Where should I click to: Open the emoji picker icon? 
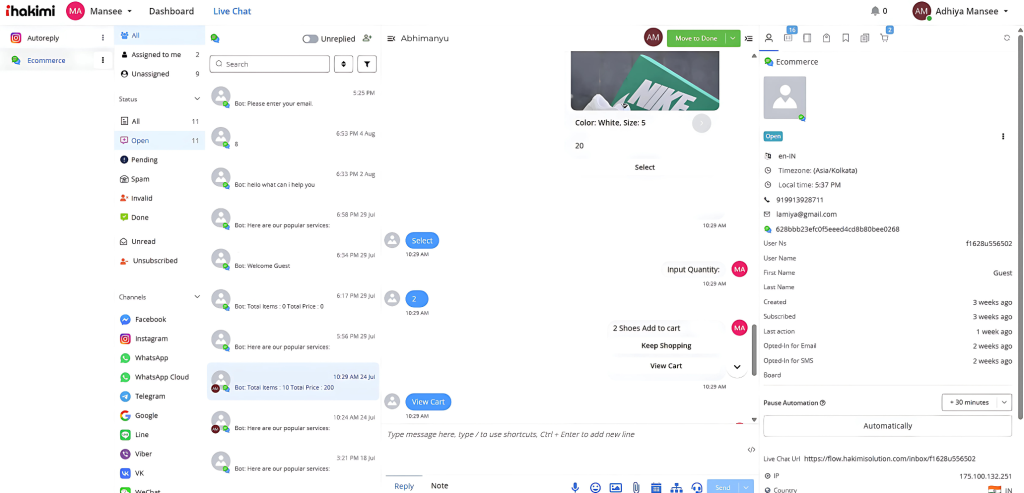tap(595, 487)
